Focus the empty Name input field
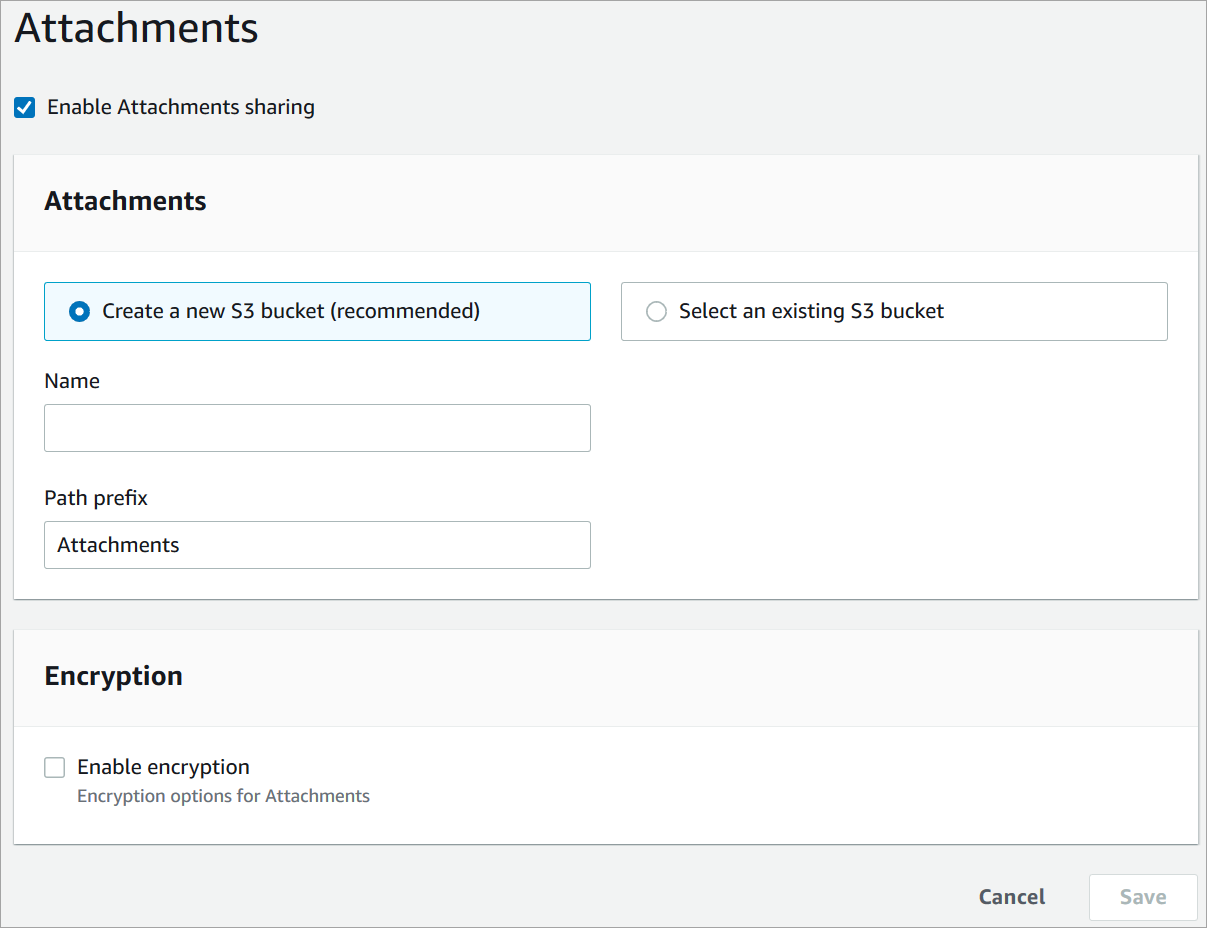 pos(317,428)
